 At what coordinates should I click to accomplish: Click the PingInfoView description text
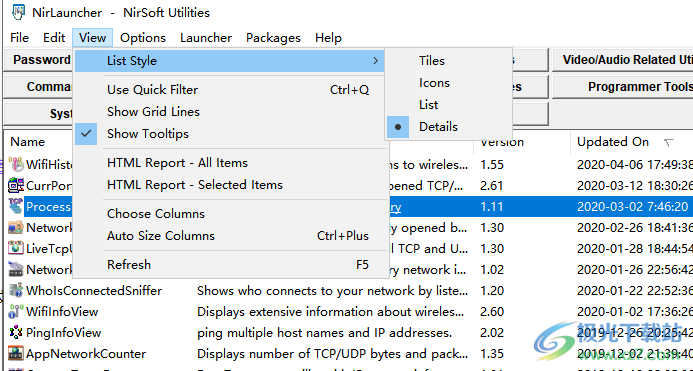point(324,333)
